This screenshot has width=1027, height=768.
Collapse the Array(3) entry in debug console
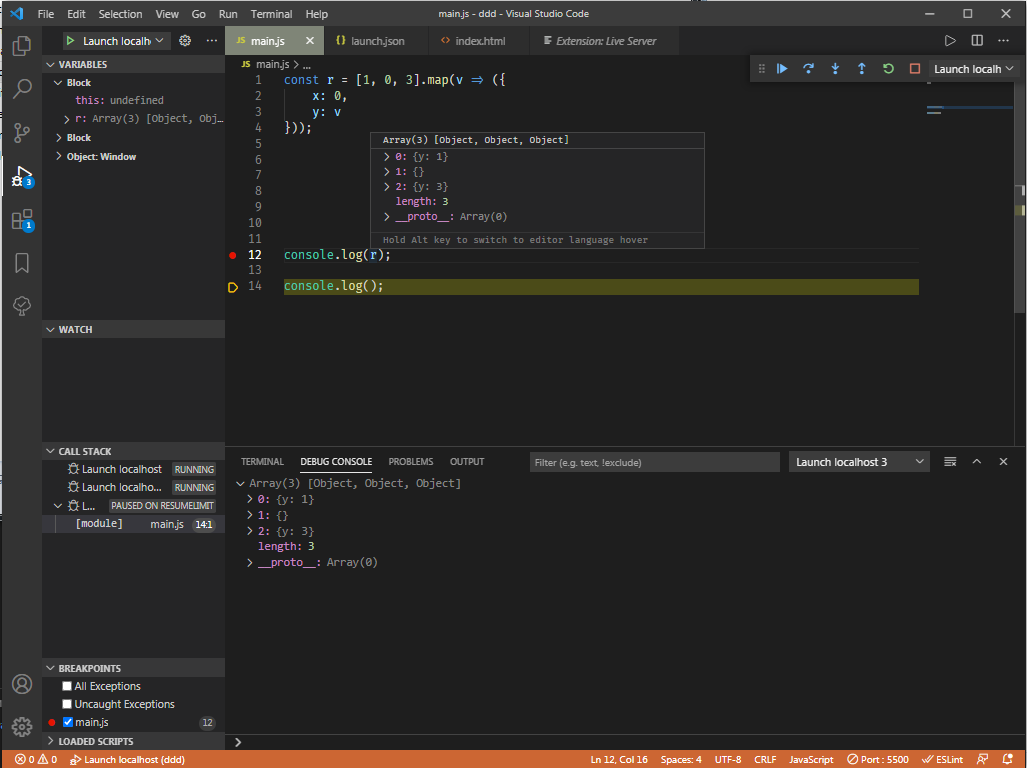240,484
